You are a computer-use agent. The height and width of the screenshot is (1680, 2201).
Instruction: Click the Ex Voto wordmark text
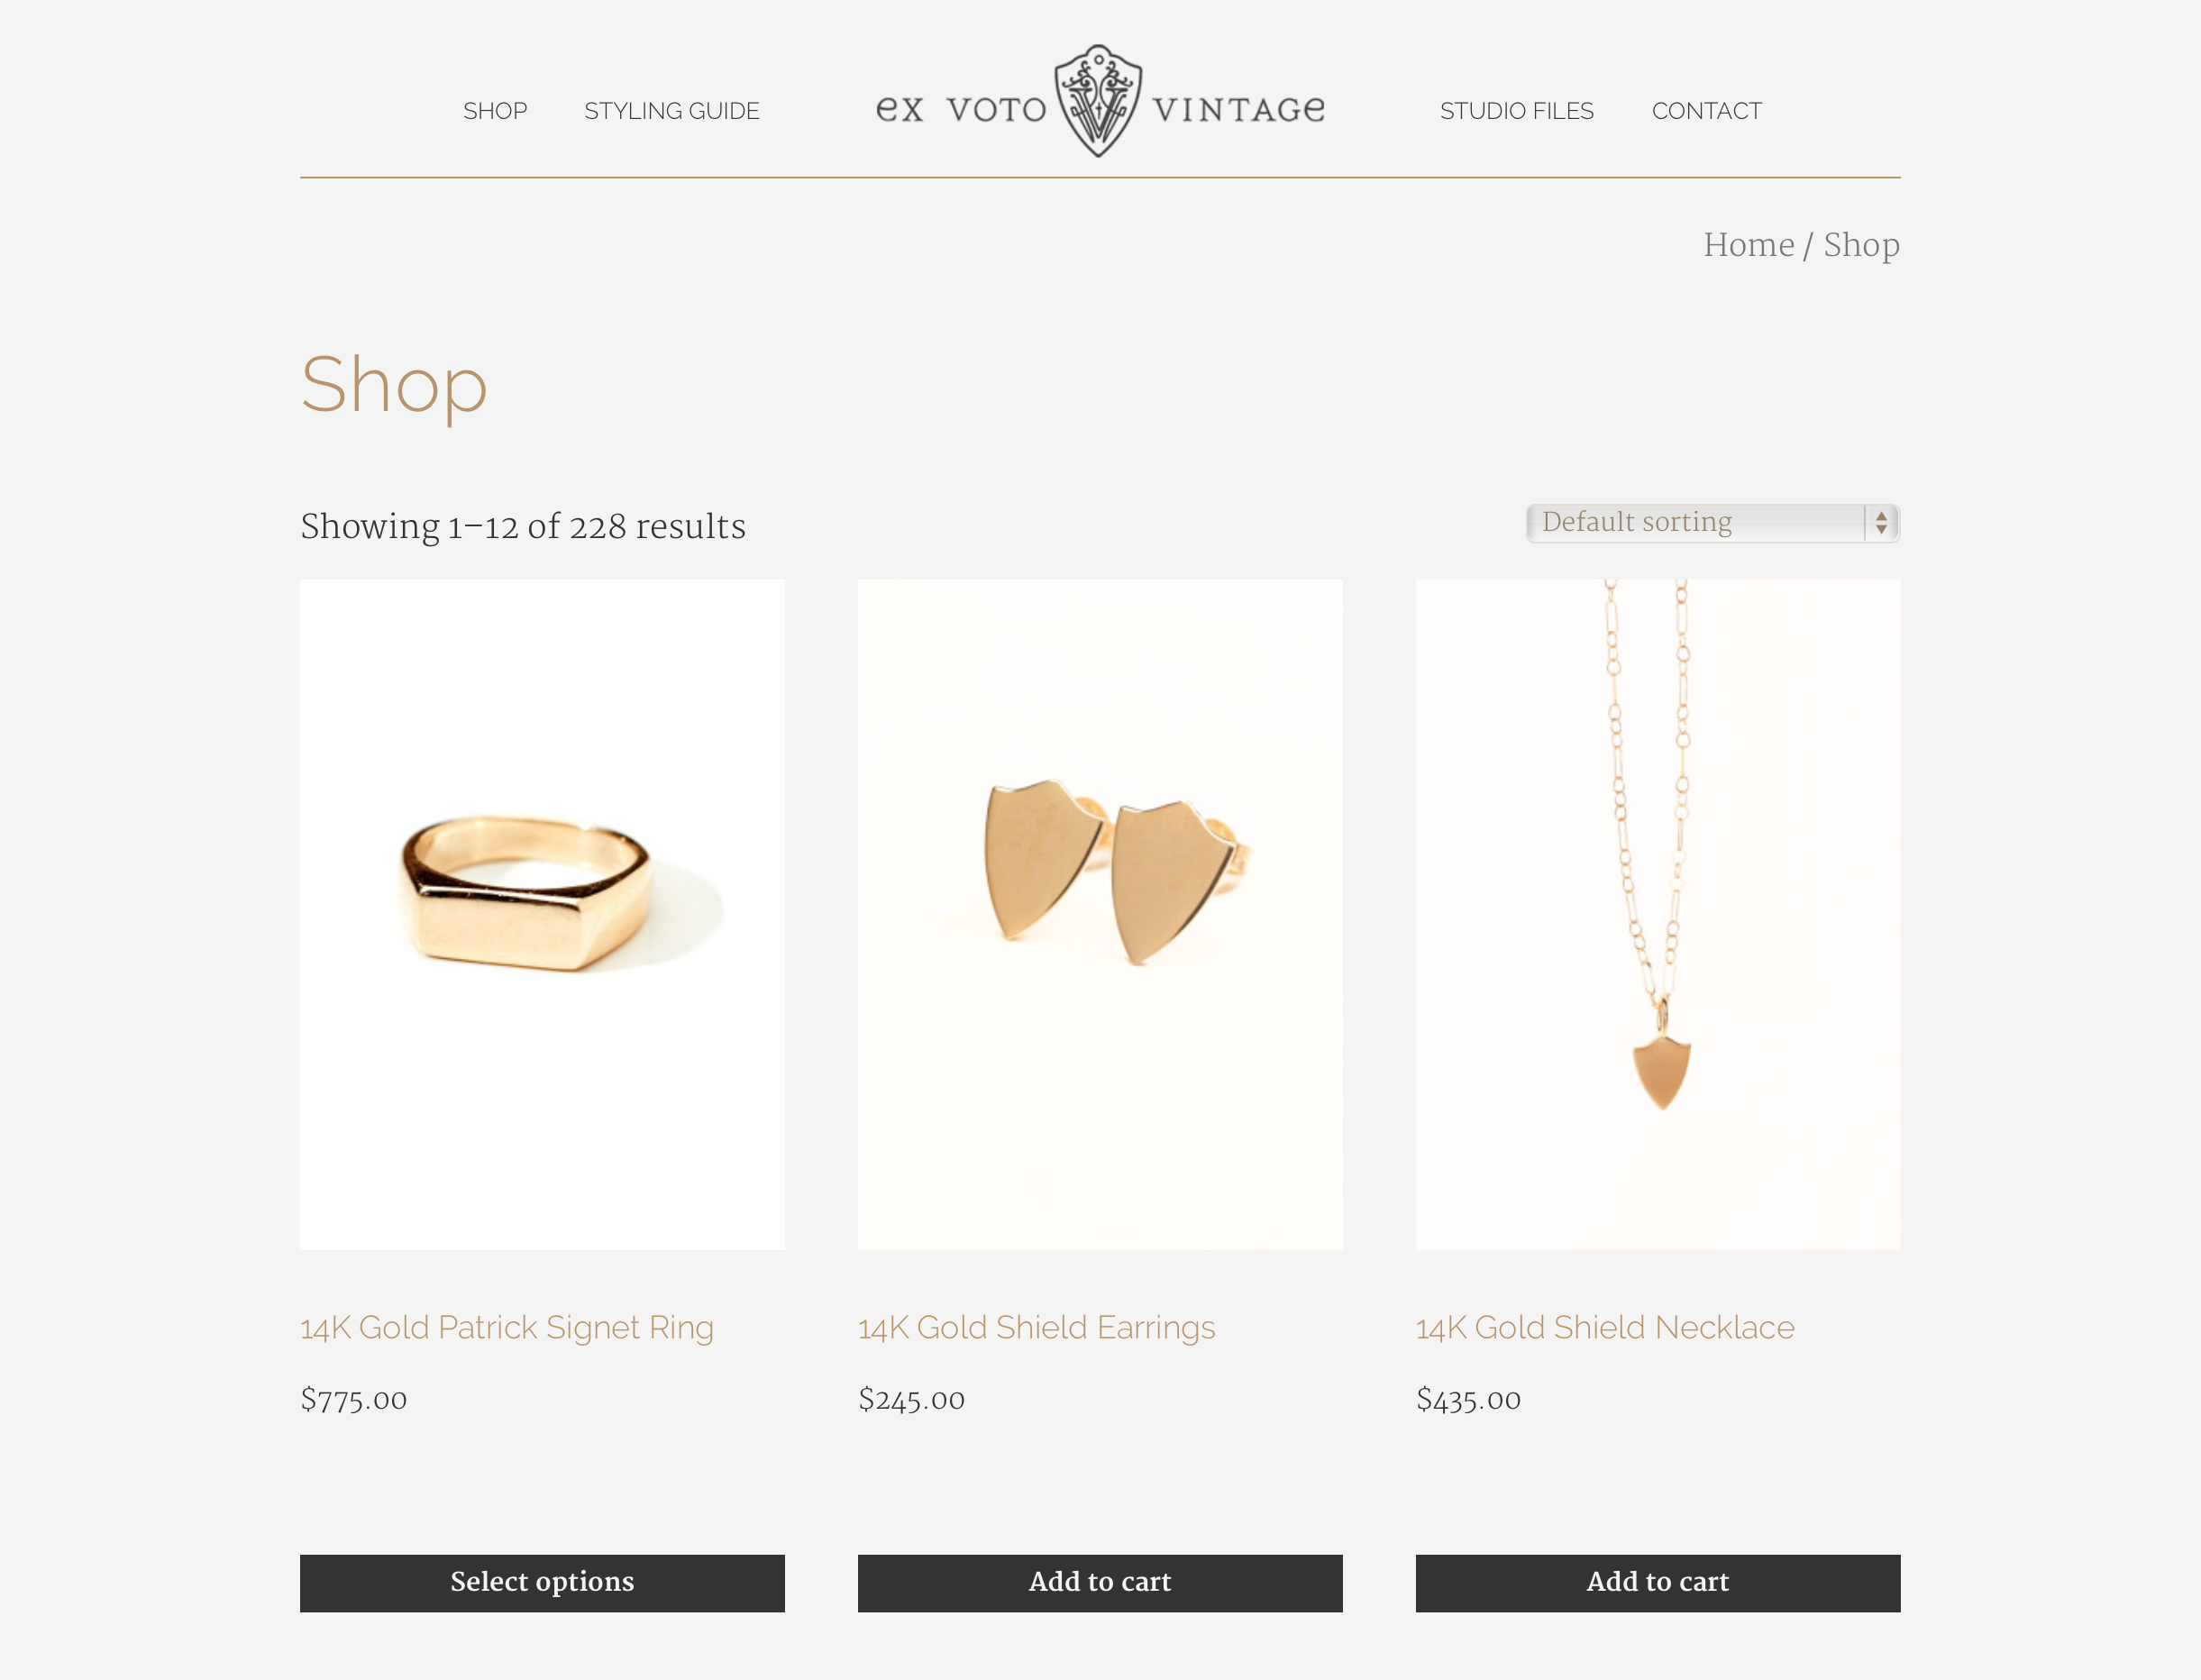[x=961, y=109]
